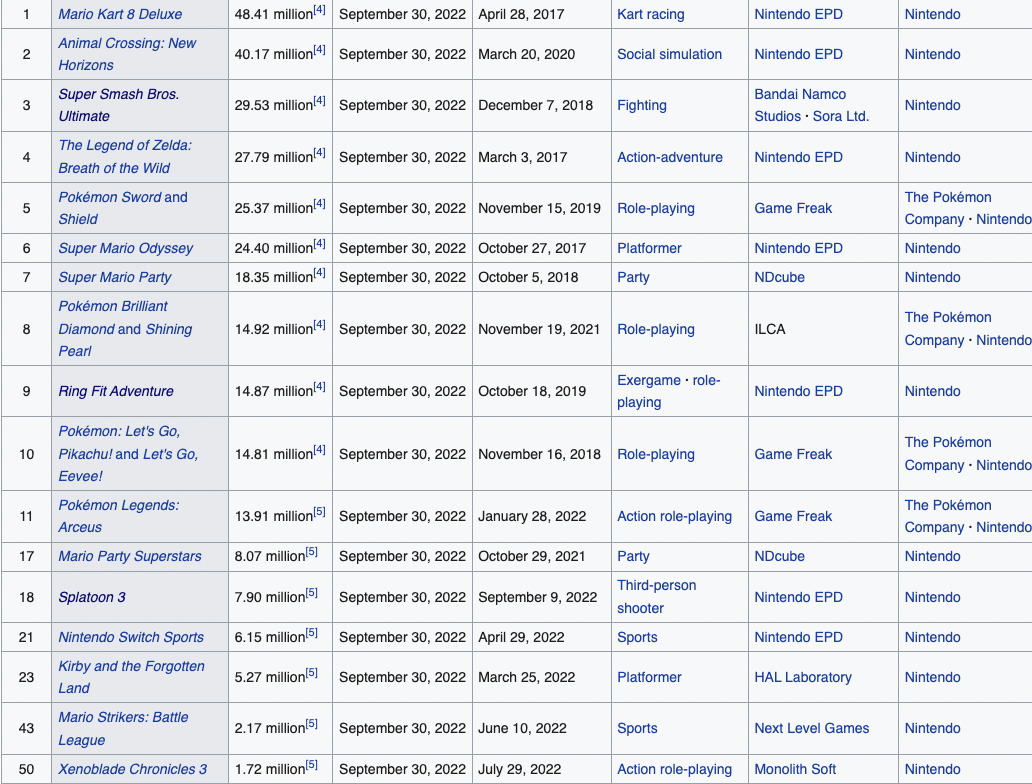Open Game Freak in Sword and Shield row

click(793, 208)
